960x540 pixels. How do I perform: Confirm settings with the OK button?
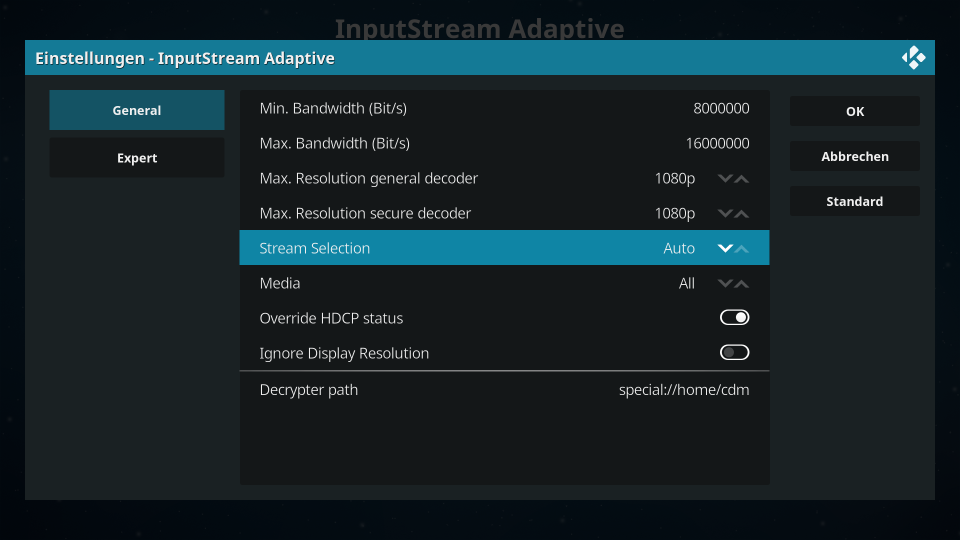[x=855, y=111]
